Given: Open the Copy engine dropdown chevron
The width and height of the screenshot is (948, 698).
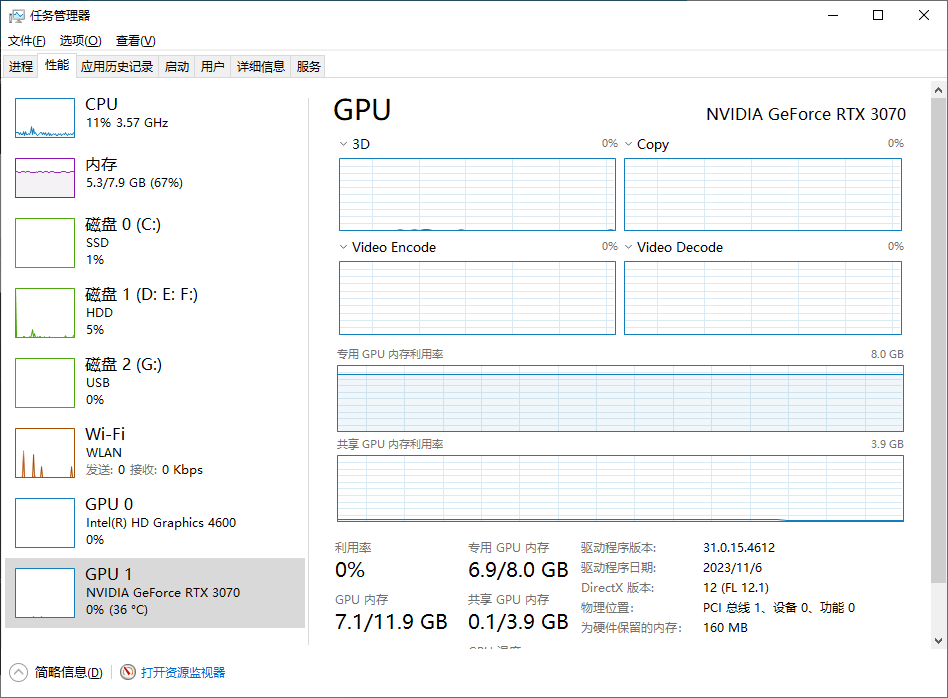Looking at the screenshot, I should click(628, 144).
